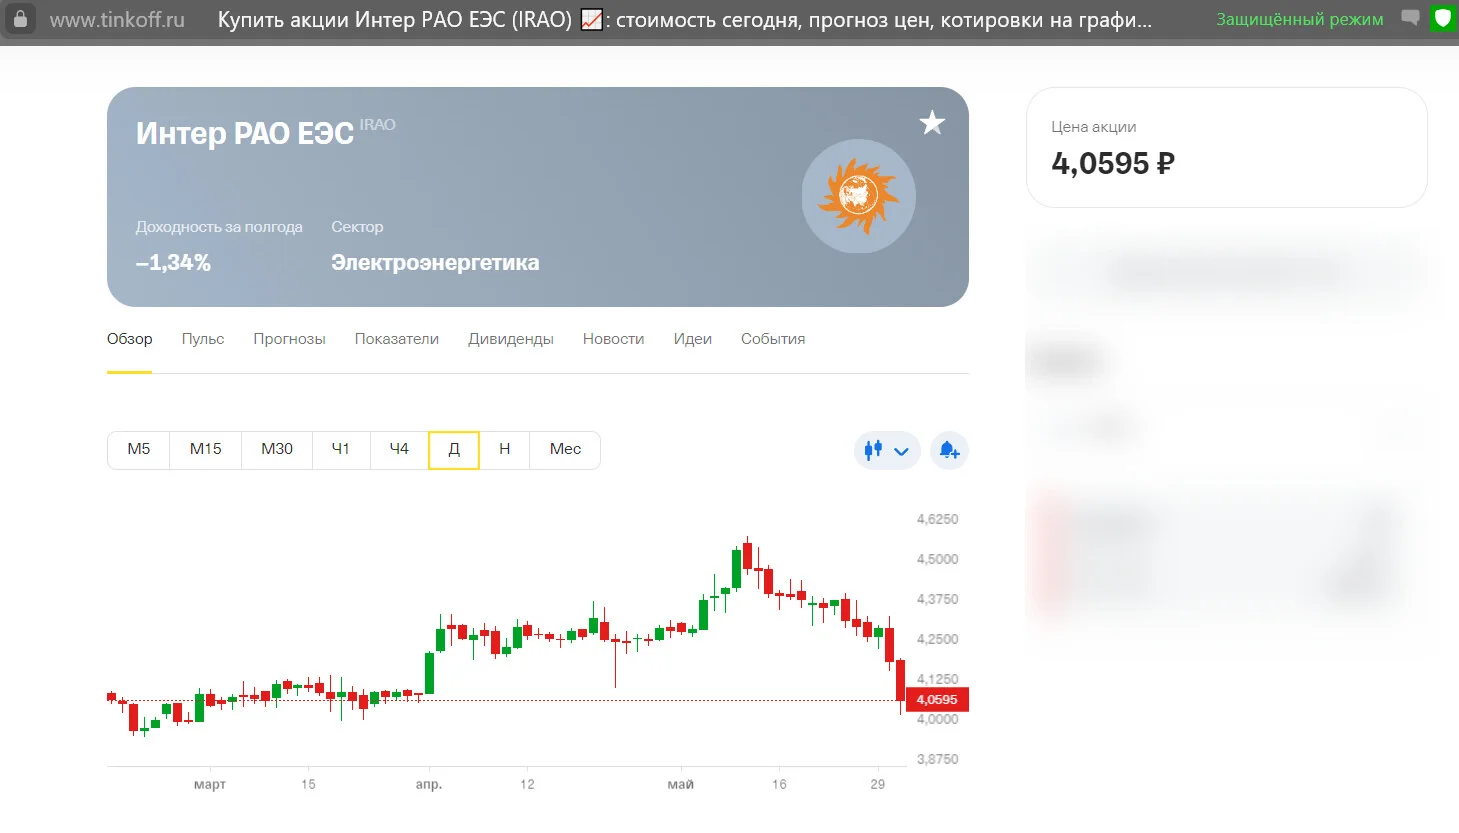Click the Электроэнергетика sector link

(x=435, y=263)
